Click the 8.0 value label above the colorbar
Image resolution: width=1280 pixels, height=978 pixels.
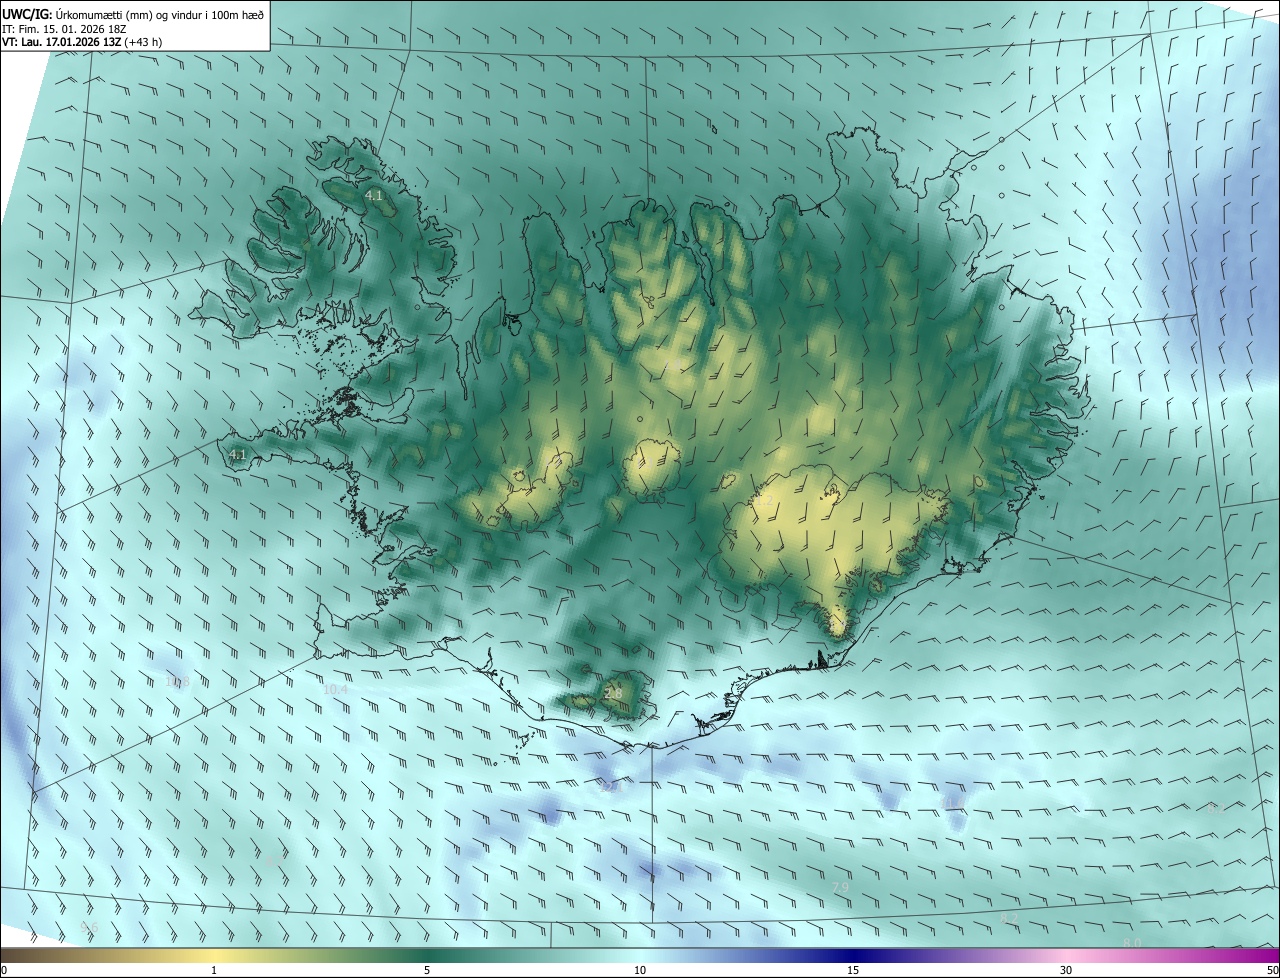[1132, 943]
